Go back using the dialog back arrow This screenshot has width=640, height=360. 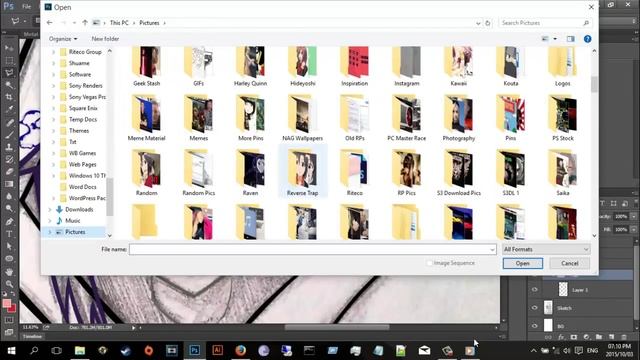point(50,23)
